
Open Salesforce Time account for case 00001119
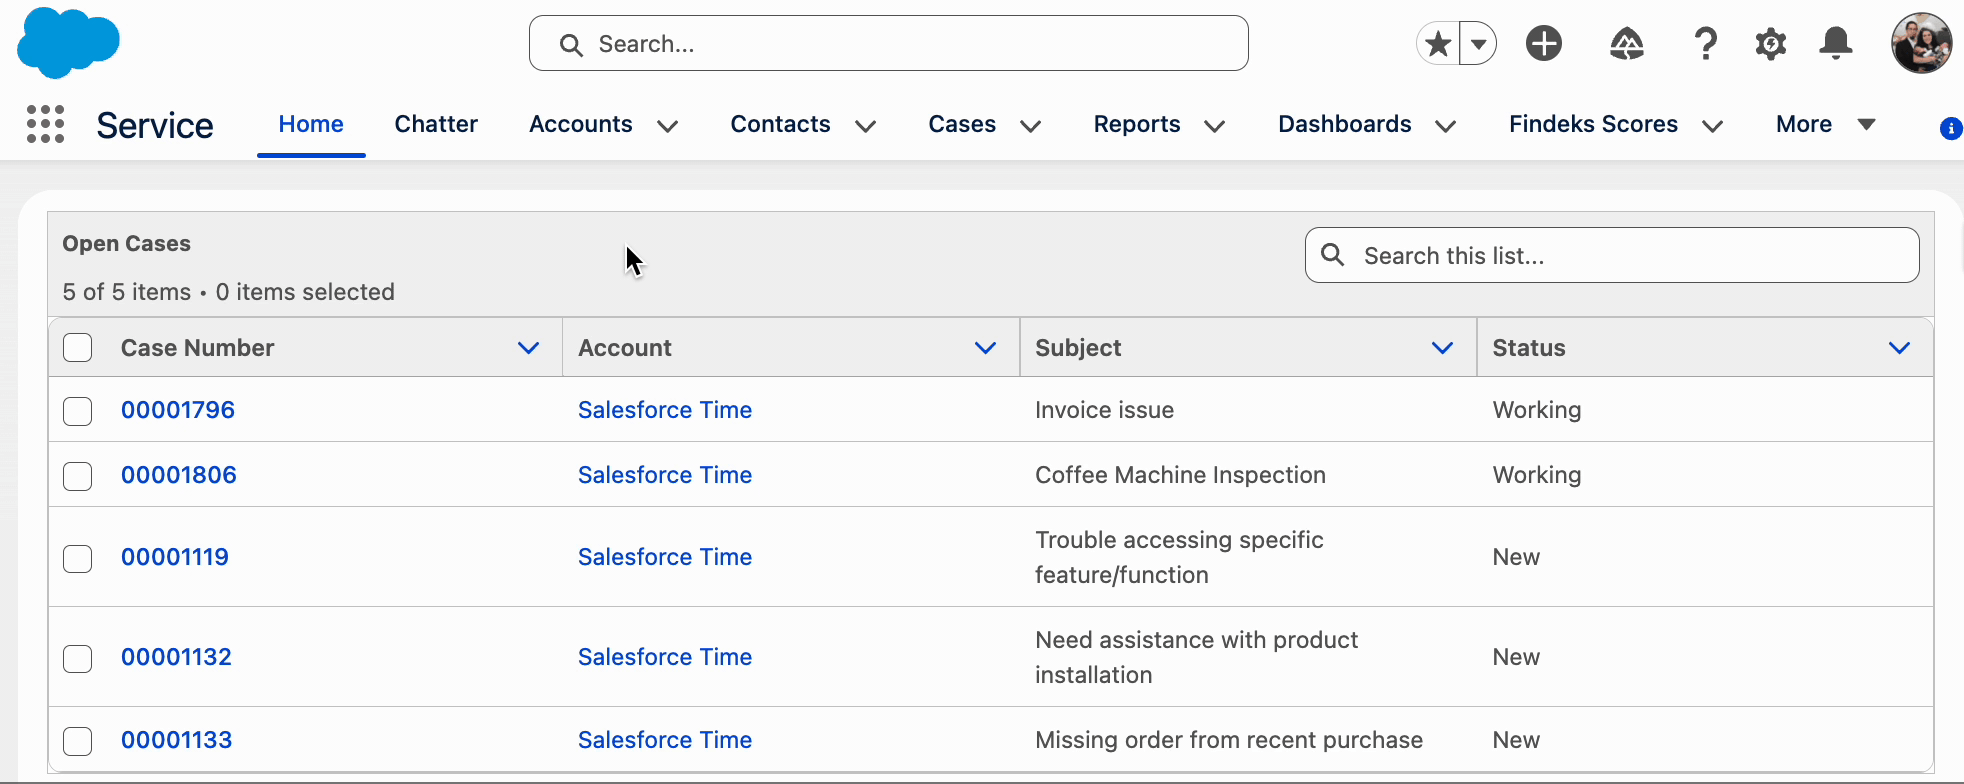tap(664, 557)
